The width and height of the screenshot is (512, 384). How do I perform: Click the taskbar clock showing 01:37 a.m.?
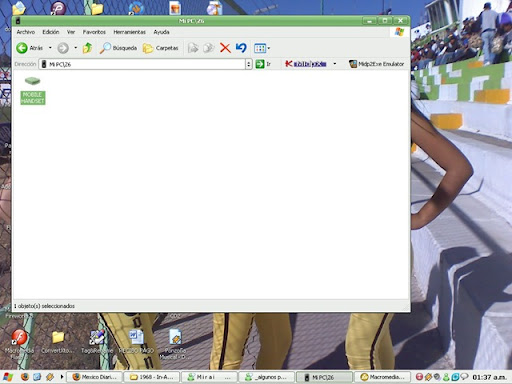click(489, 377)
